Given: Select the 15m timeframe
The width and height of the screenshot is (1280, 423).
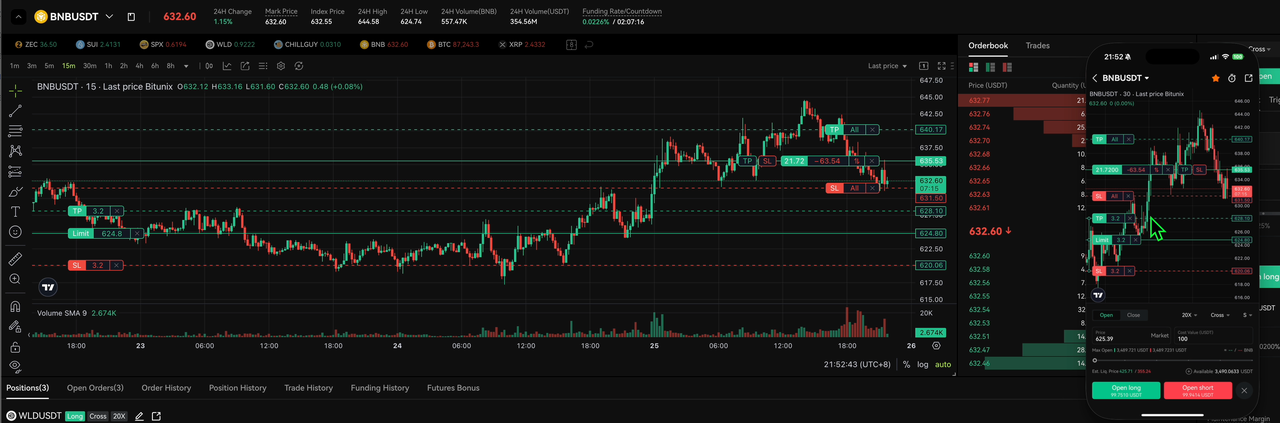Looking at the screenshot, I should 69,66.
